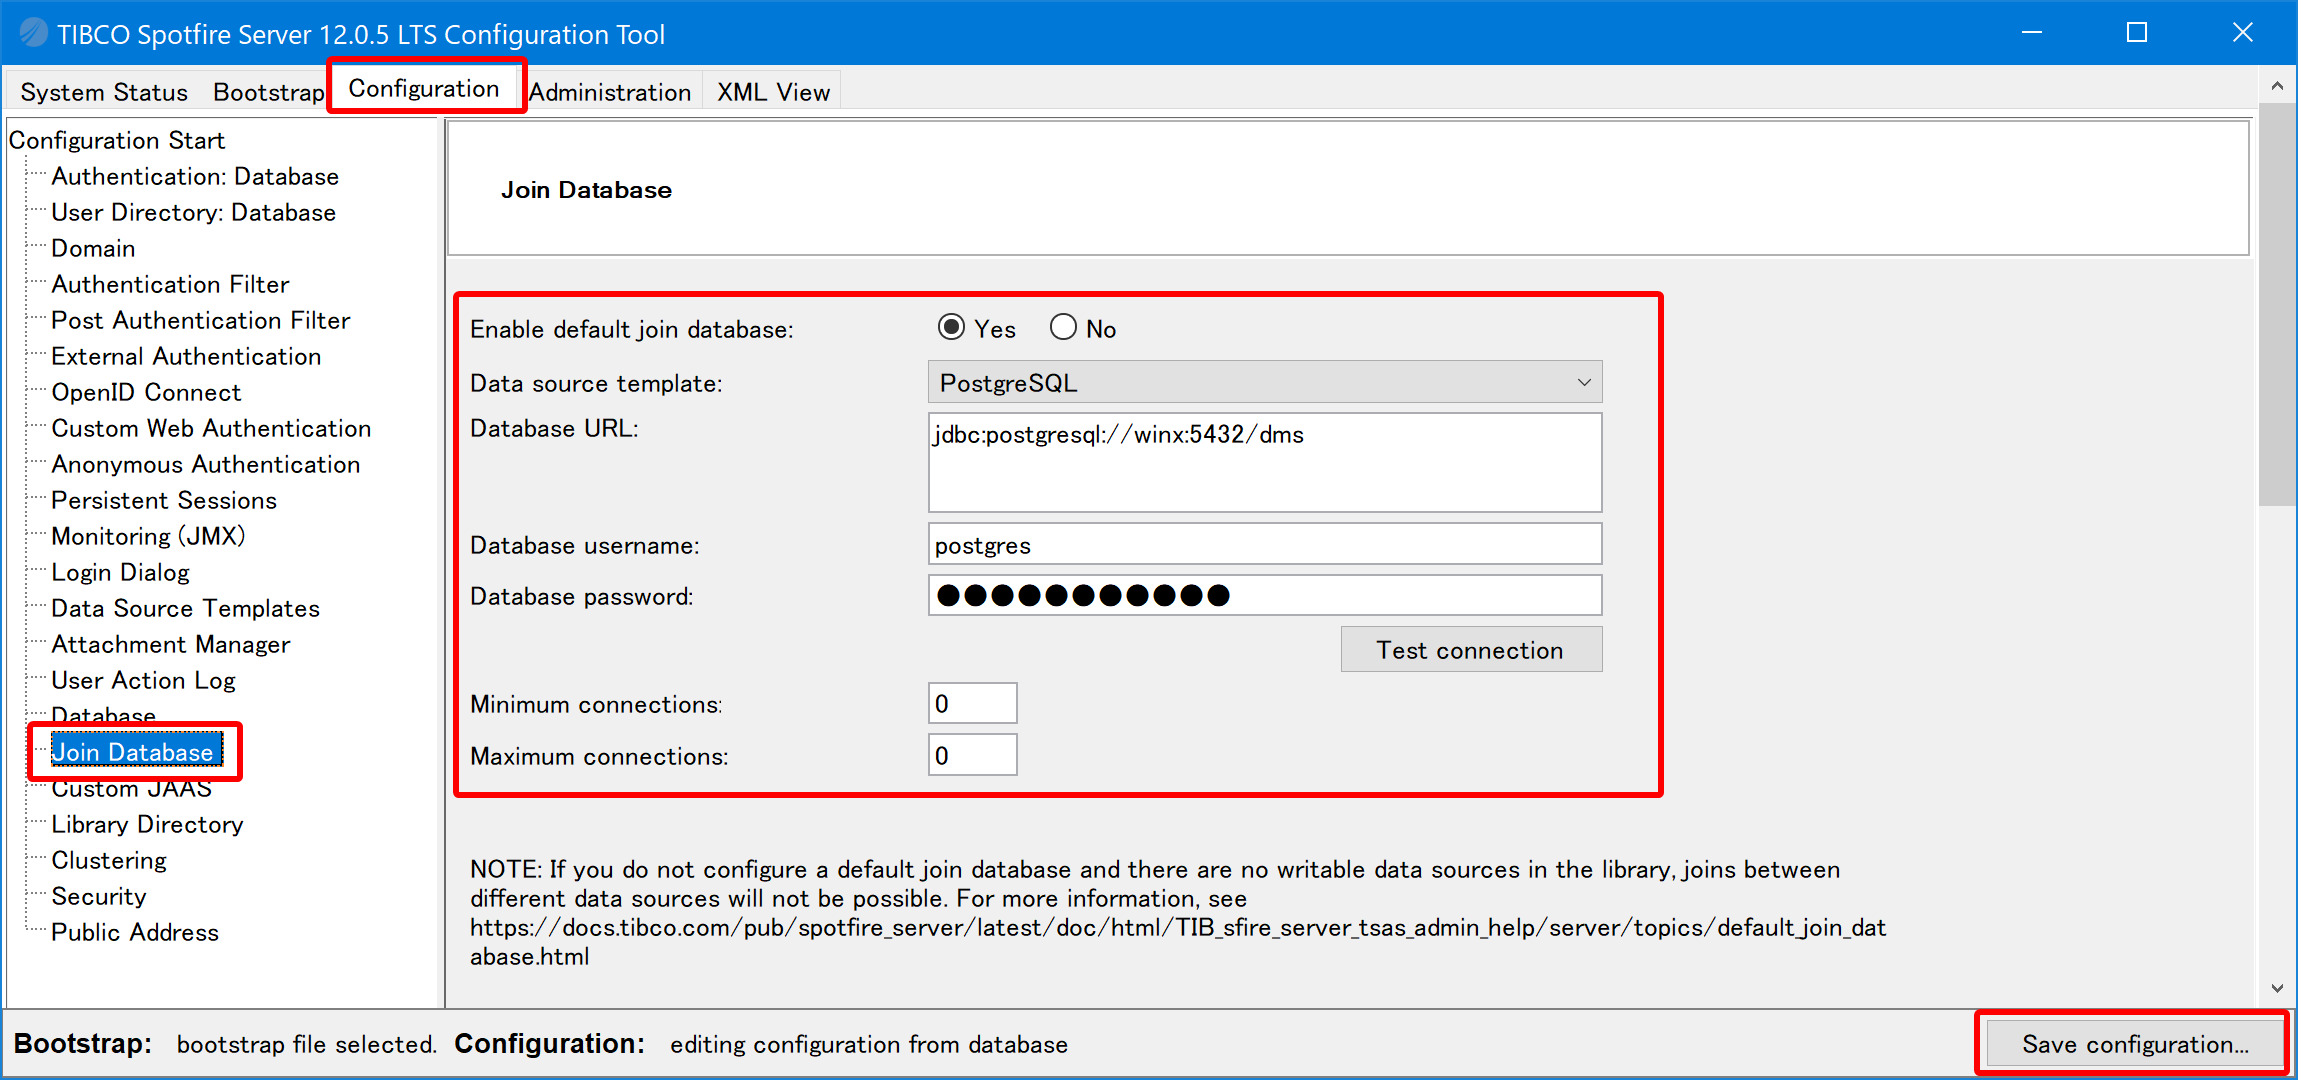The image size is (2298, 1080).
Task: Click the Database password field
Action: click(1265, 595)
